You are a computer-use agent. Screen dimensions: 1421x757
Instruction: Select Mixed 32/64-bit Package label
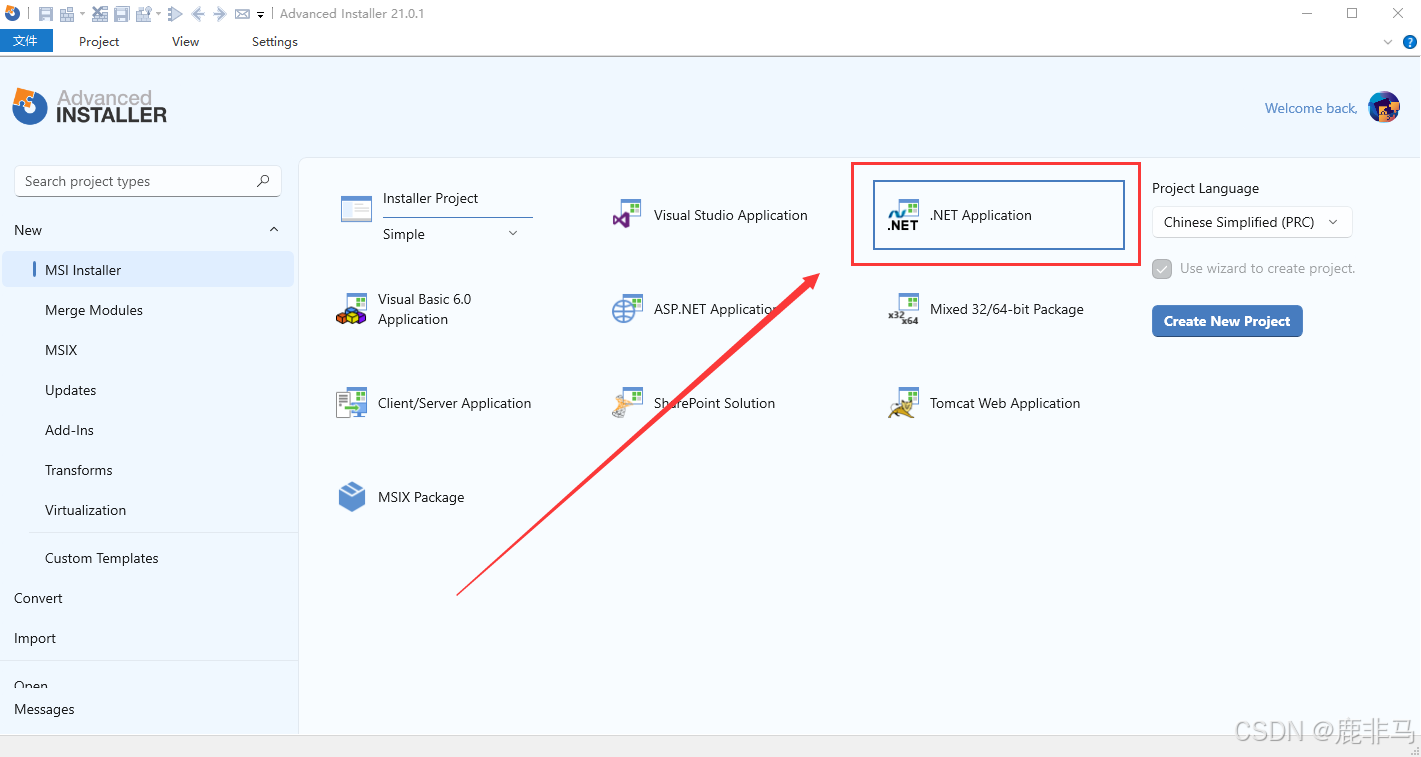pos(1007,309)
